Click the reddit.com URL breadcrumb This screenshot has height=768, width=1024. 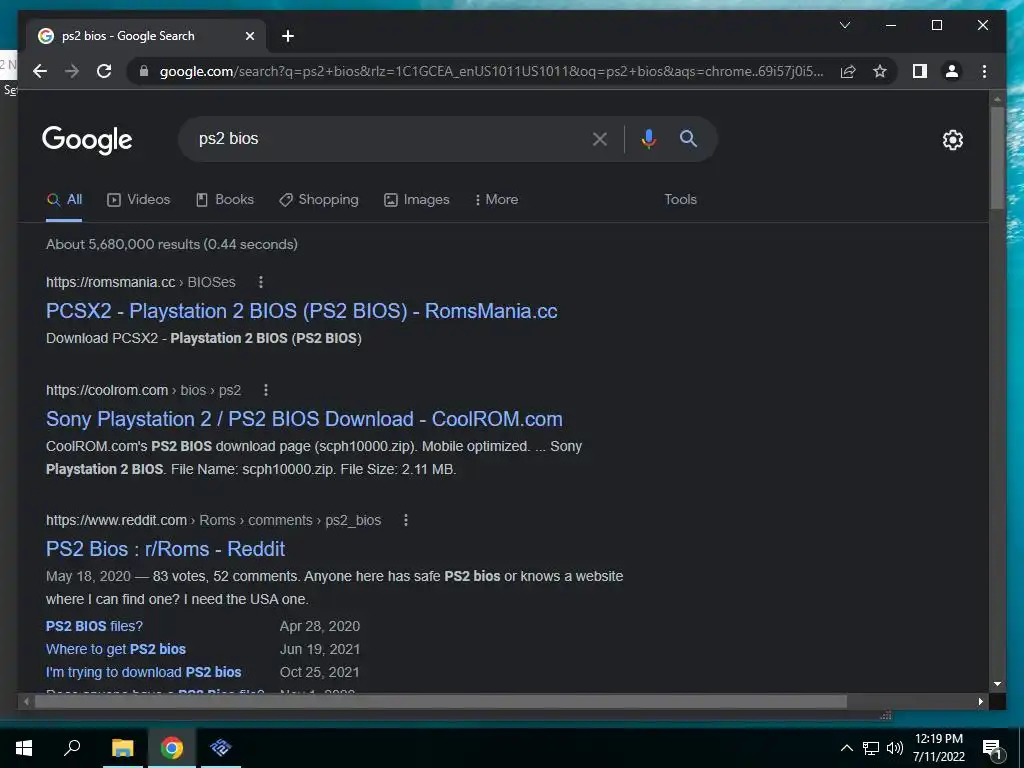point(213,520)
